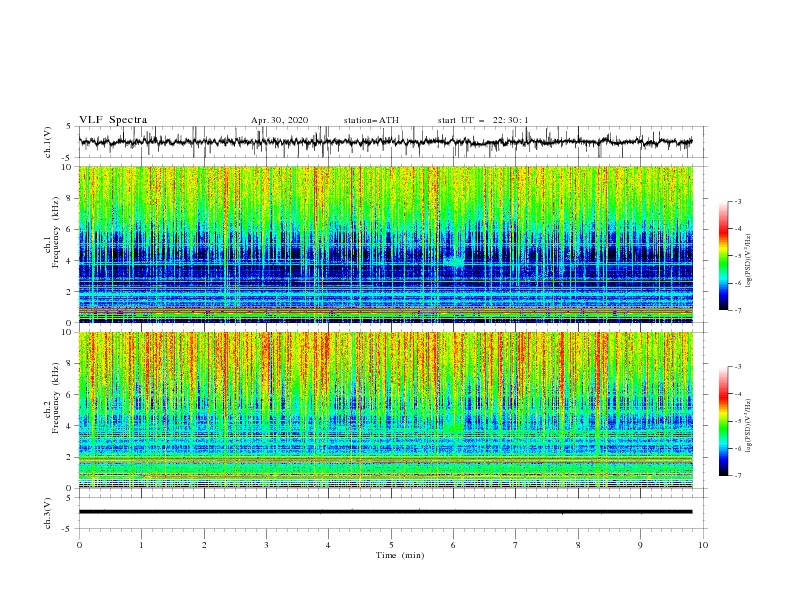Click the ch.1 frequency axis "6" tick label
This screenshot has width=792, height=612.
[69, 229]
